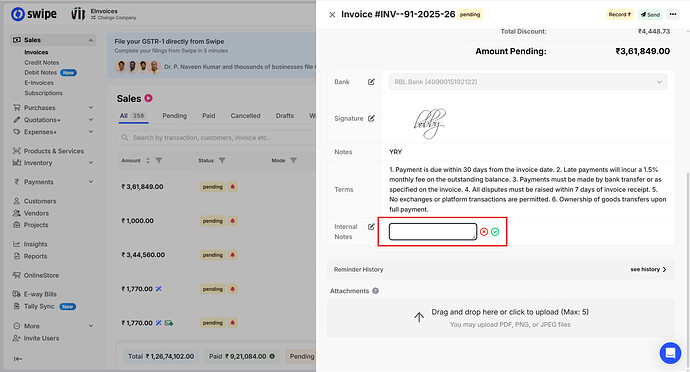Open the chat support bubble
This screenshot has height=372, width=690.
tap(670, 353)
